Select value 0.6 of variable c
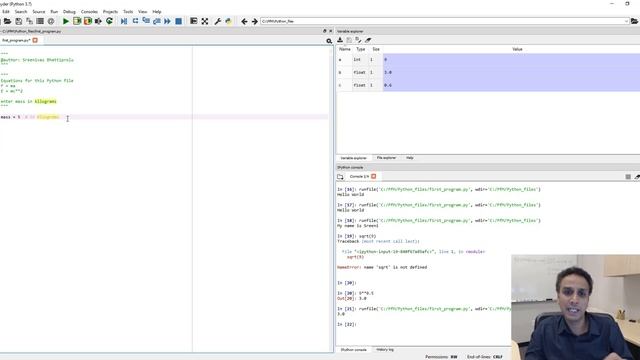Viewport: 640px width, 360px height. click(511, 85)
